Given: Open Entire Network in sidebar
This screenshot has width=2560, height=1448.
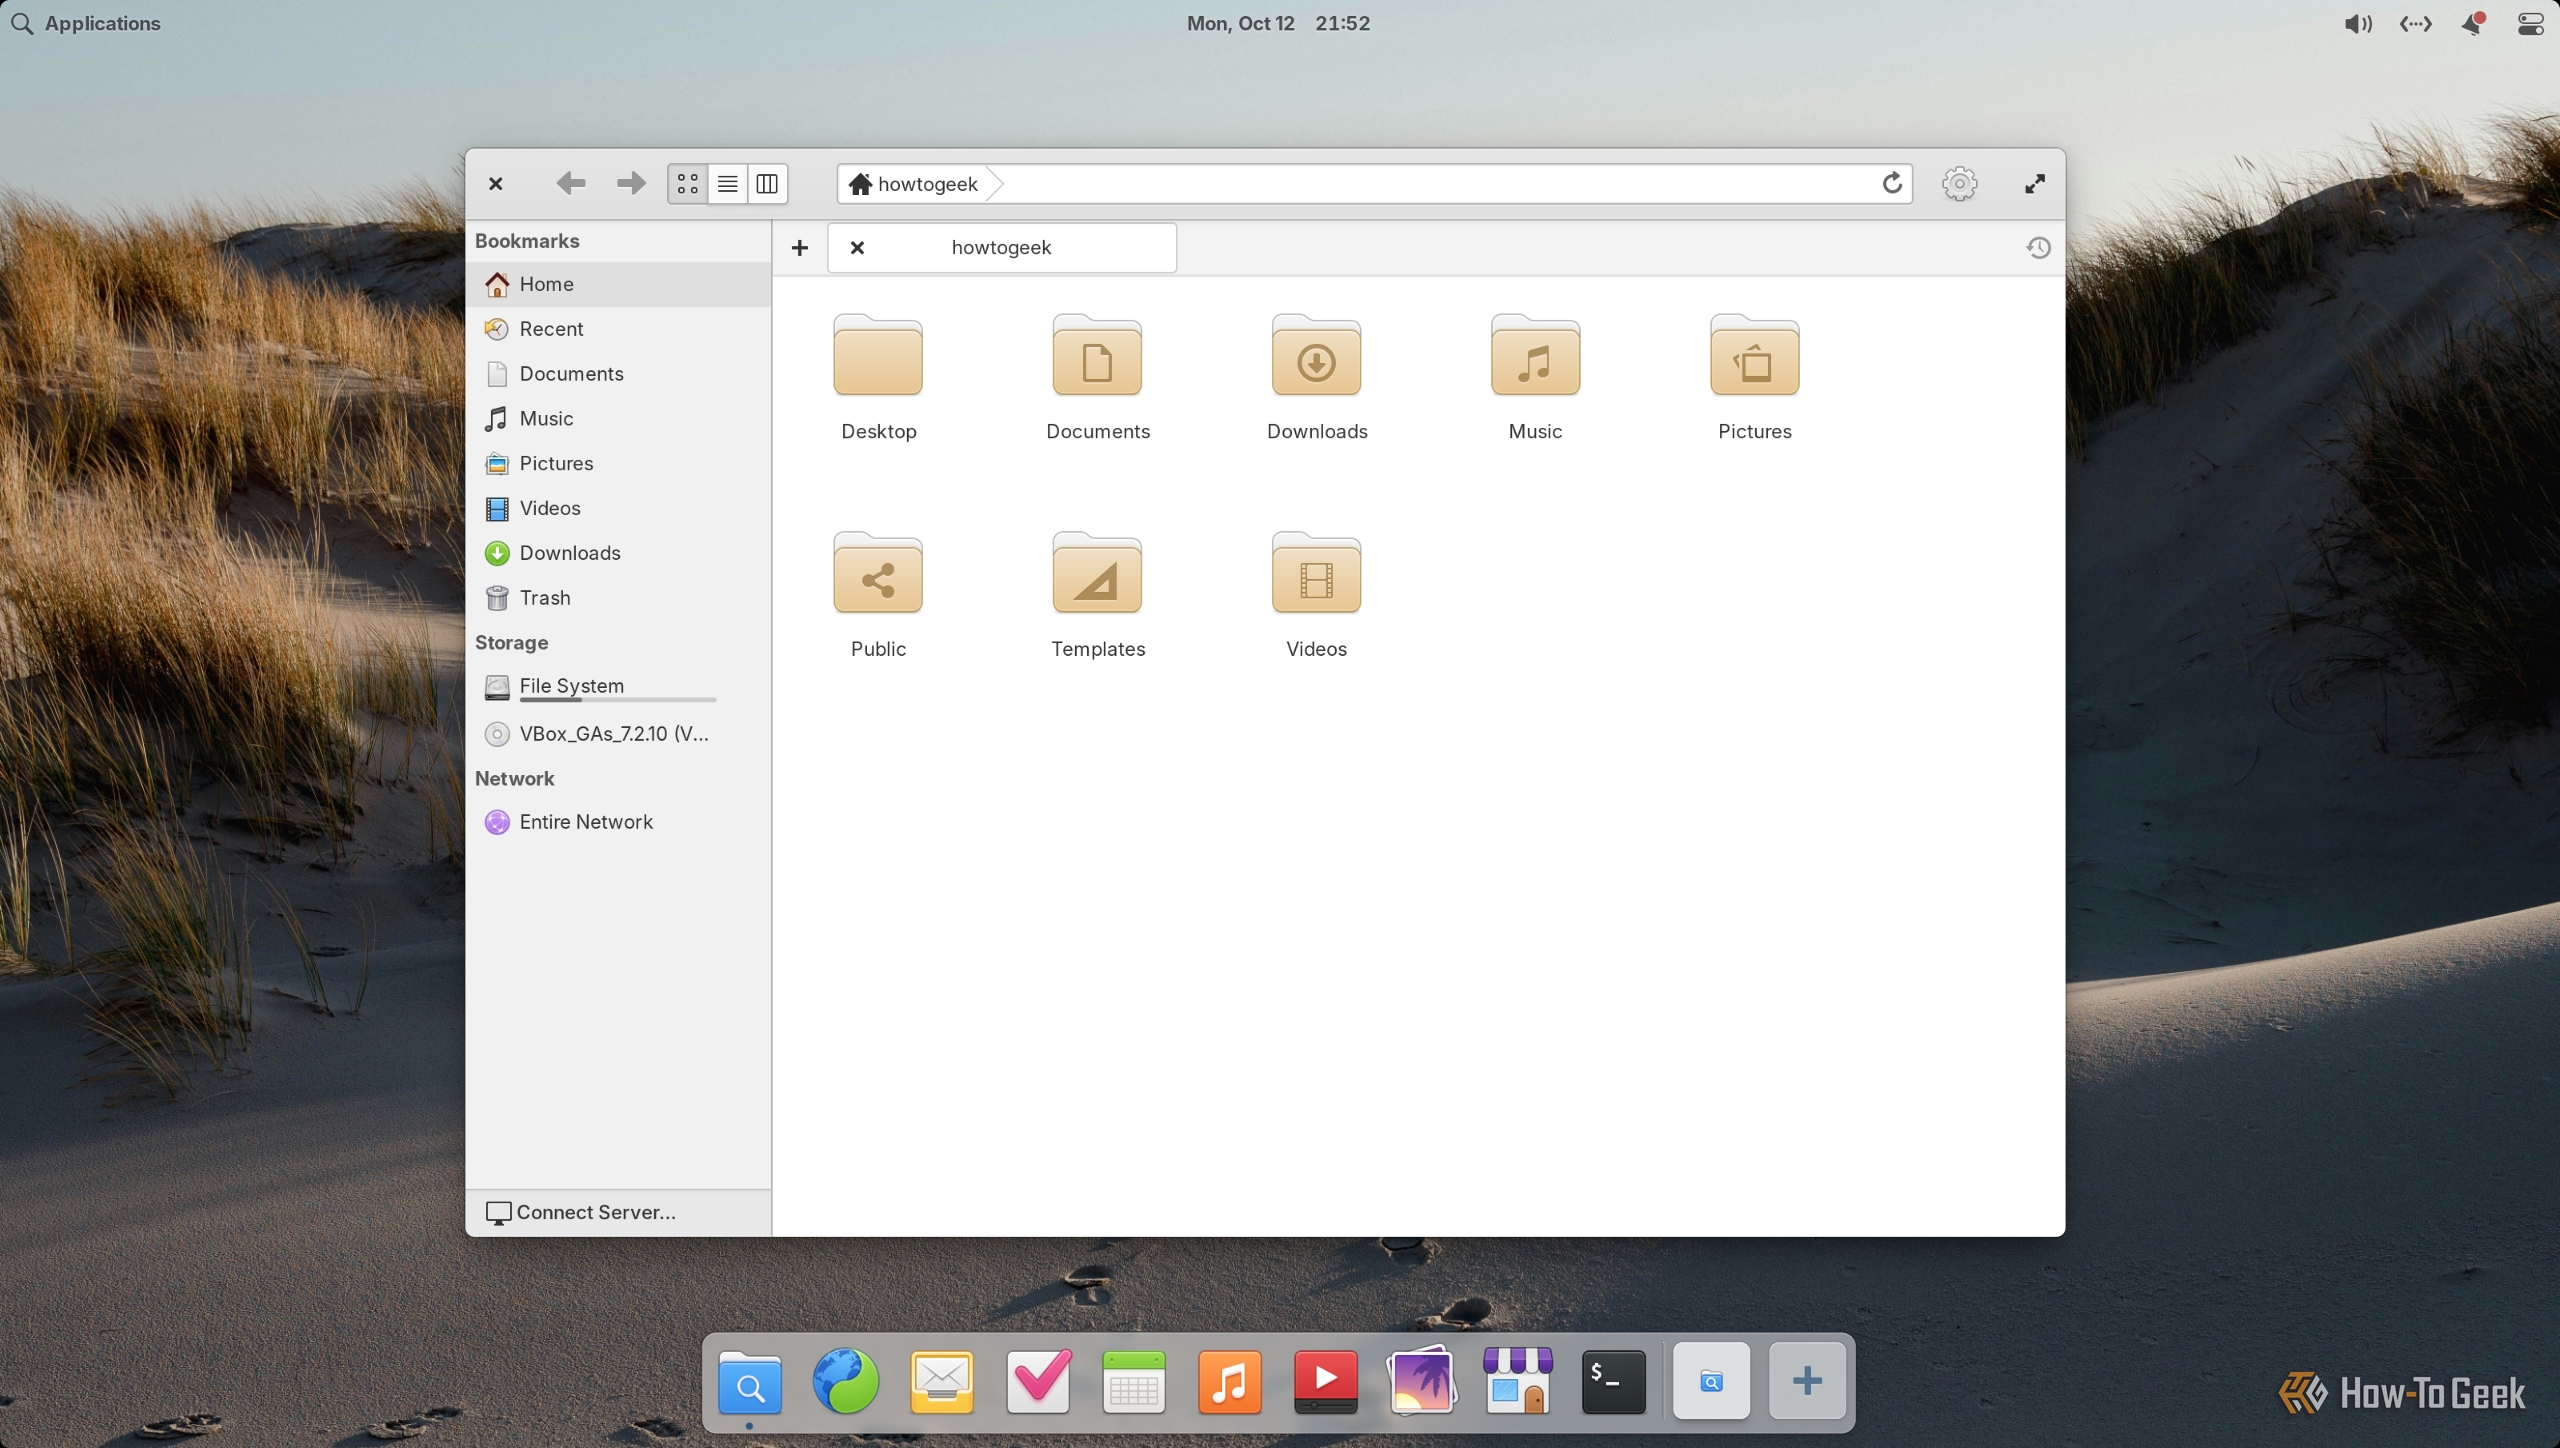Looking at the screenshot, I should pos(618,822).
